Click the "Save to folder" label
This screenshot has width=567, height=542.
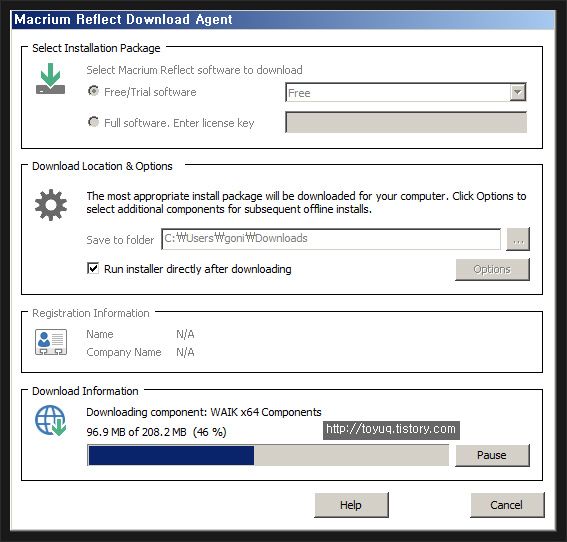(x=120, y=240)
